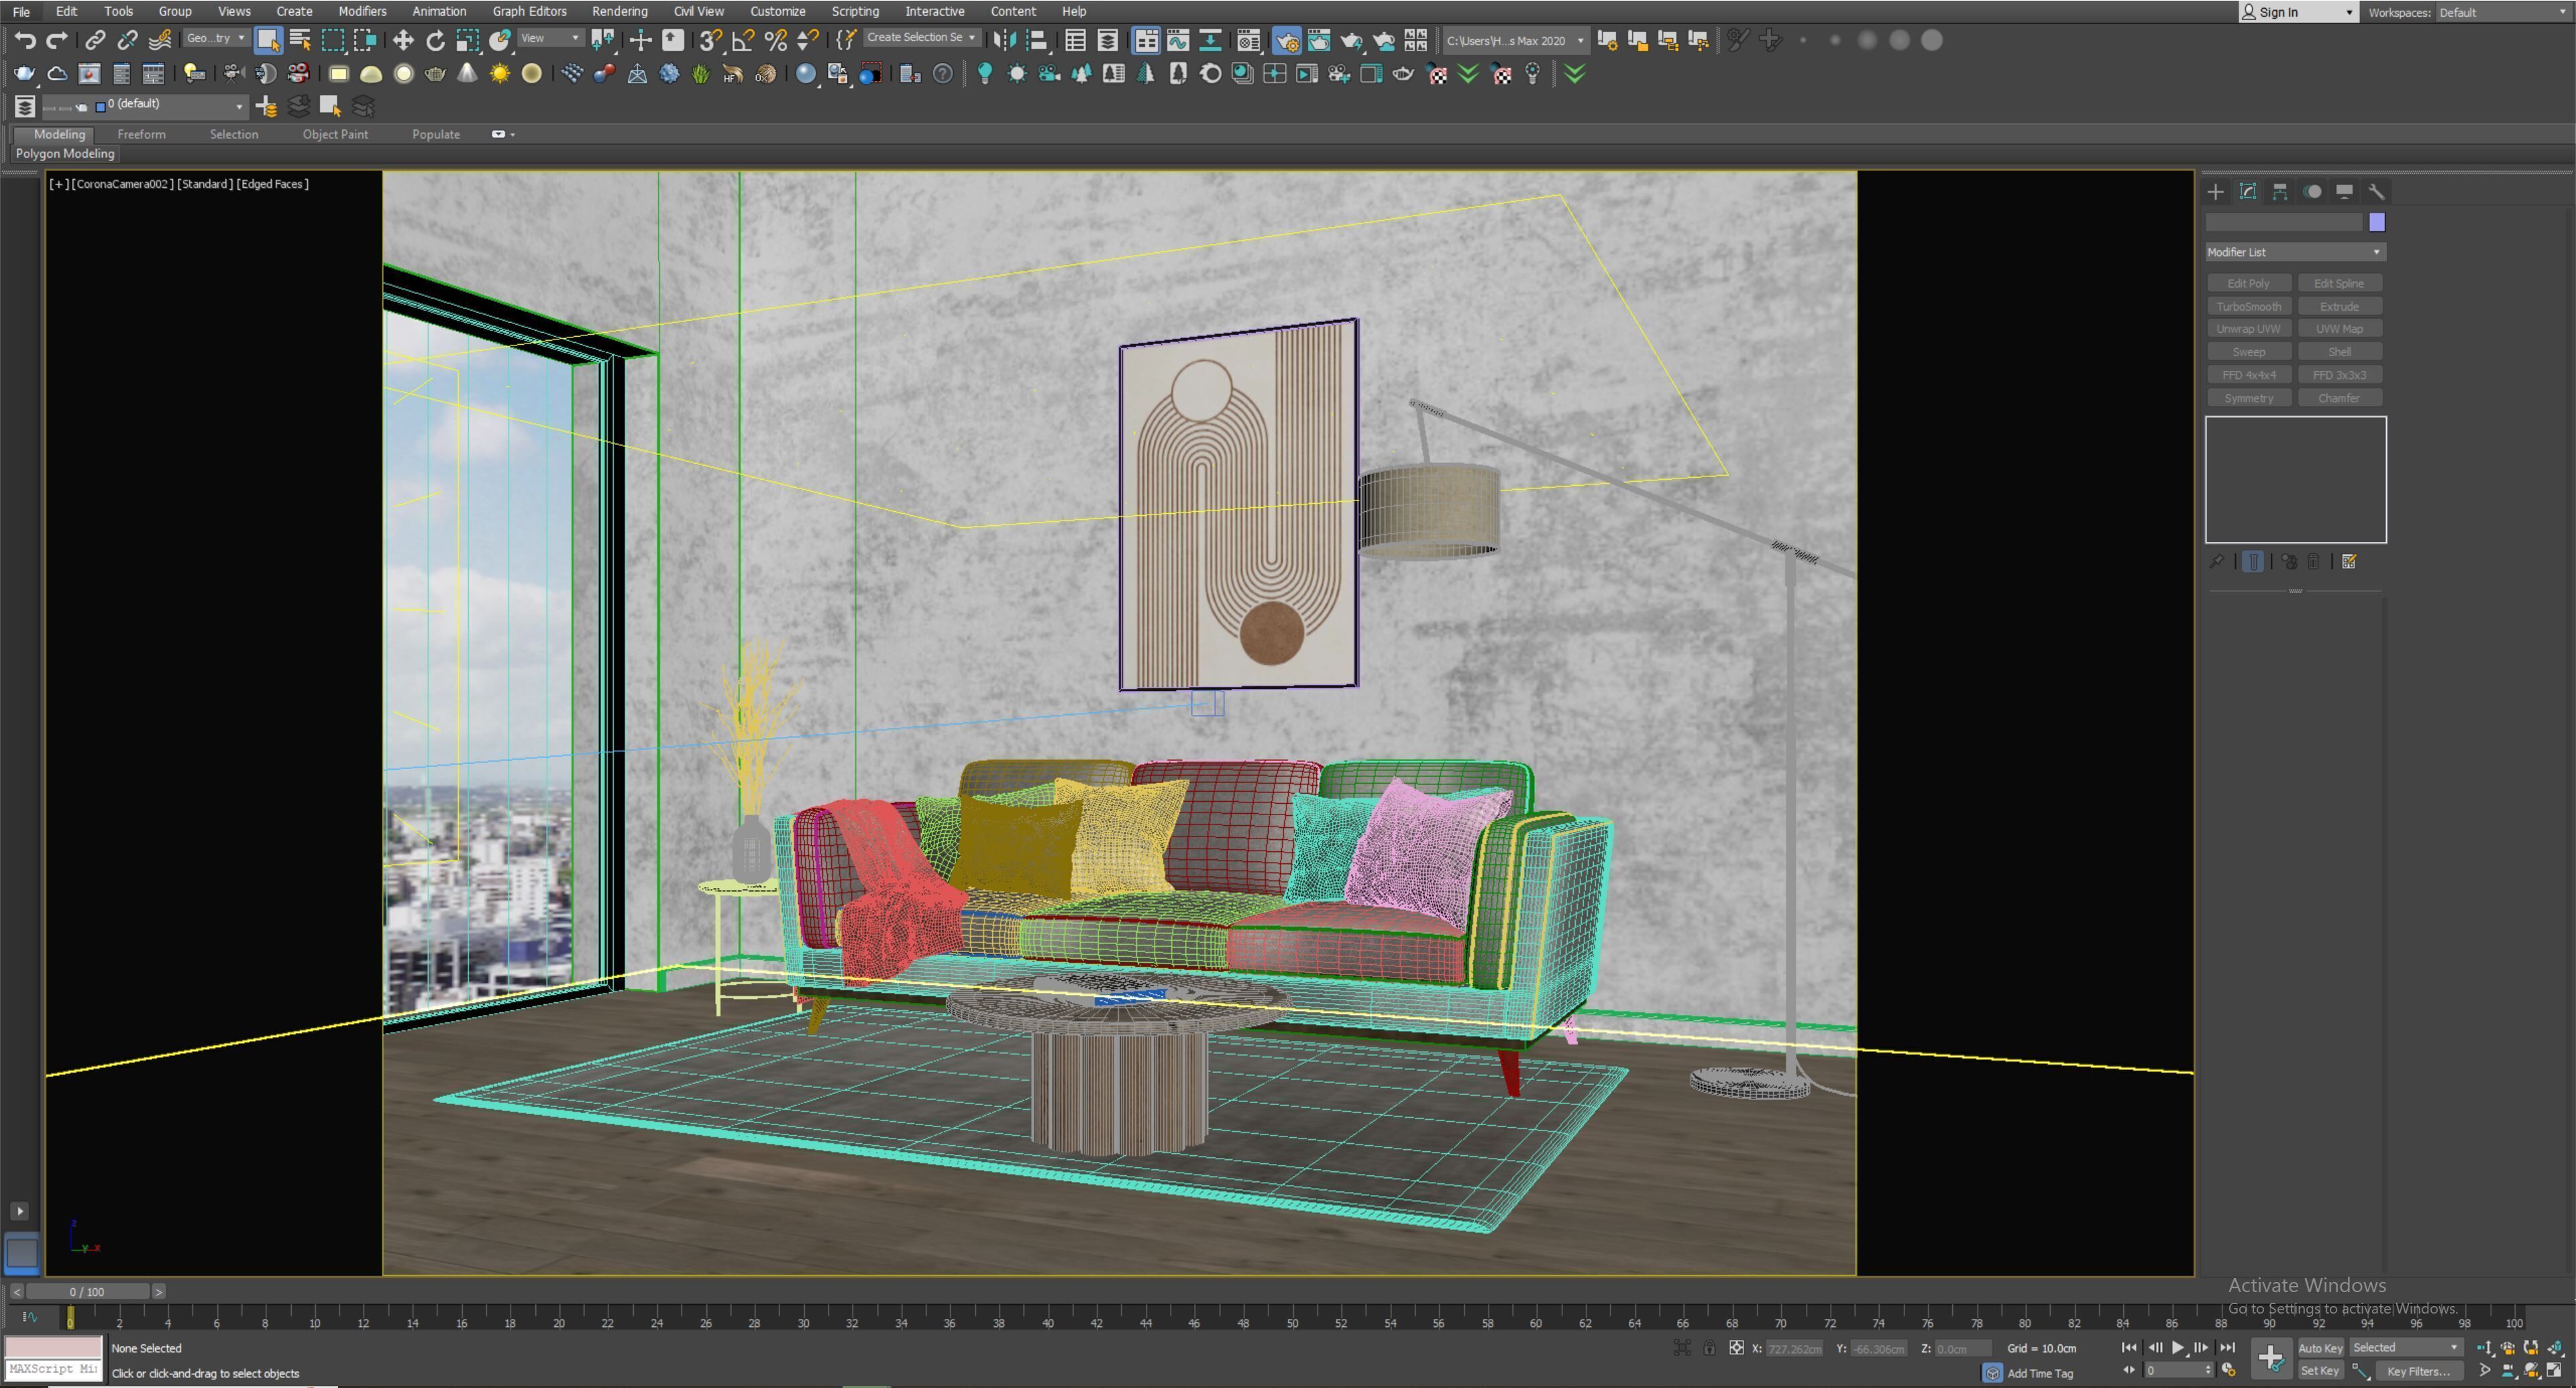The image size is (2576, 1388).
Task: Open the Utilities wrench panel tab
Action: pyautogui.click(x=2377, y=192)
